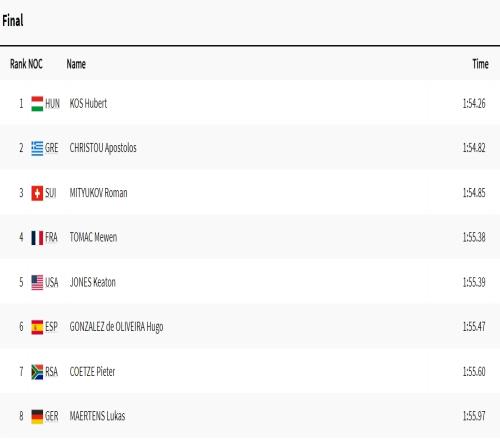500x440 pixels.
Task: Click the South Africa flag icon
Action: point(37,372)
